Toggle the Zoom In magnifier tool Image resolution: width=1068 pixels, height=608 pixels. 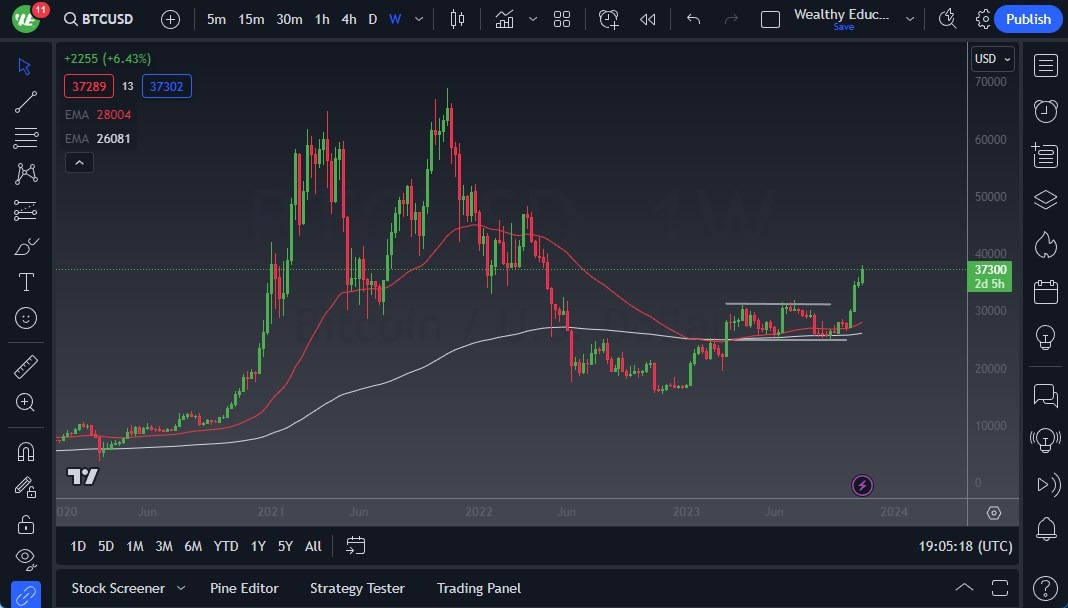[26, 403]
